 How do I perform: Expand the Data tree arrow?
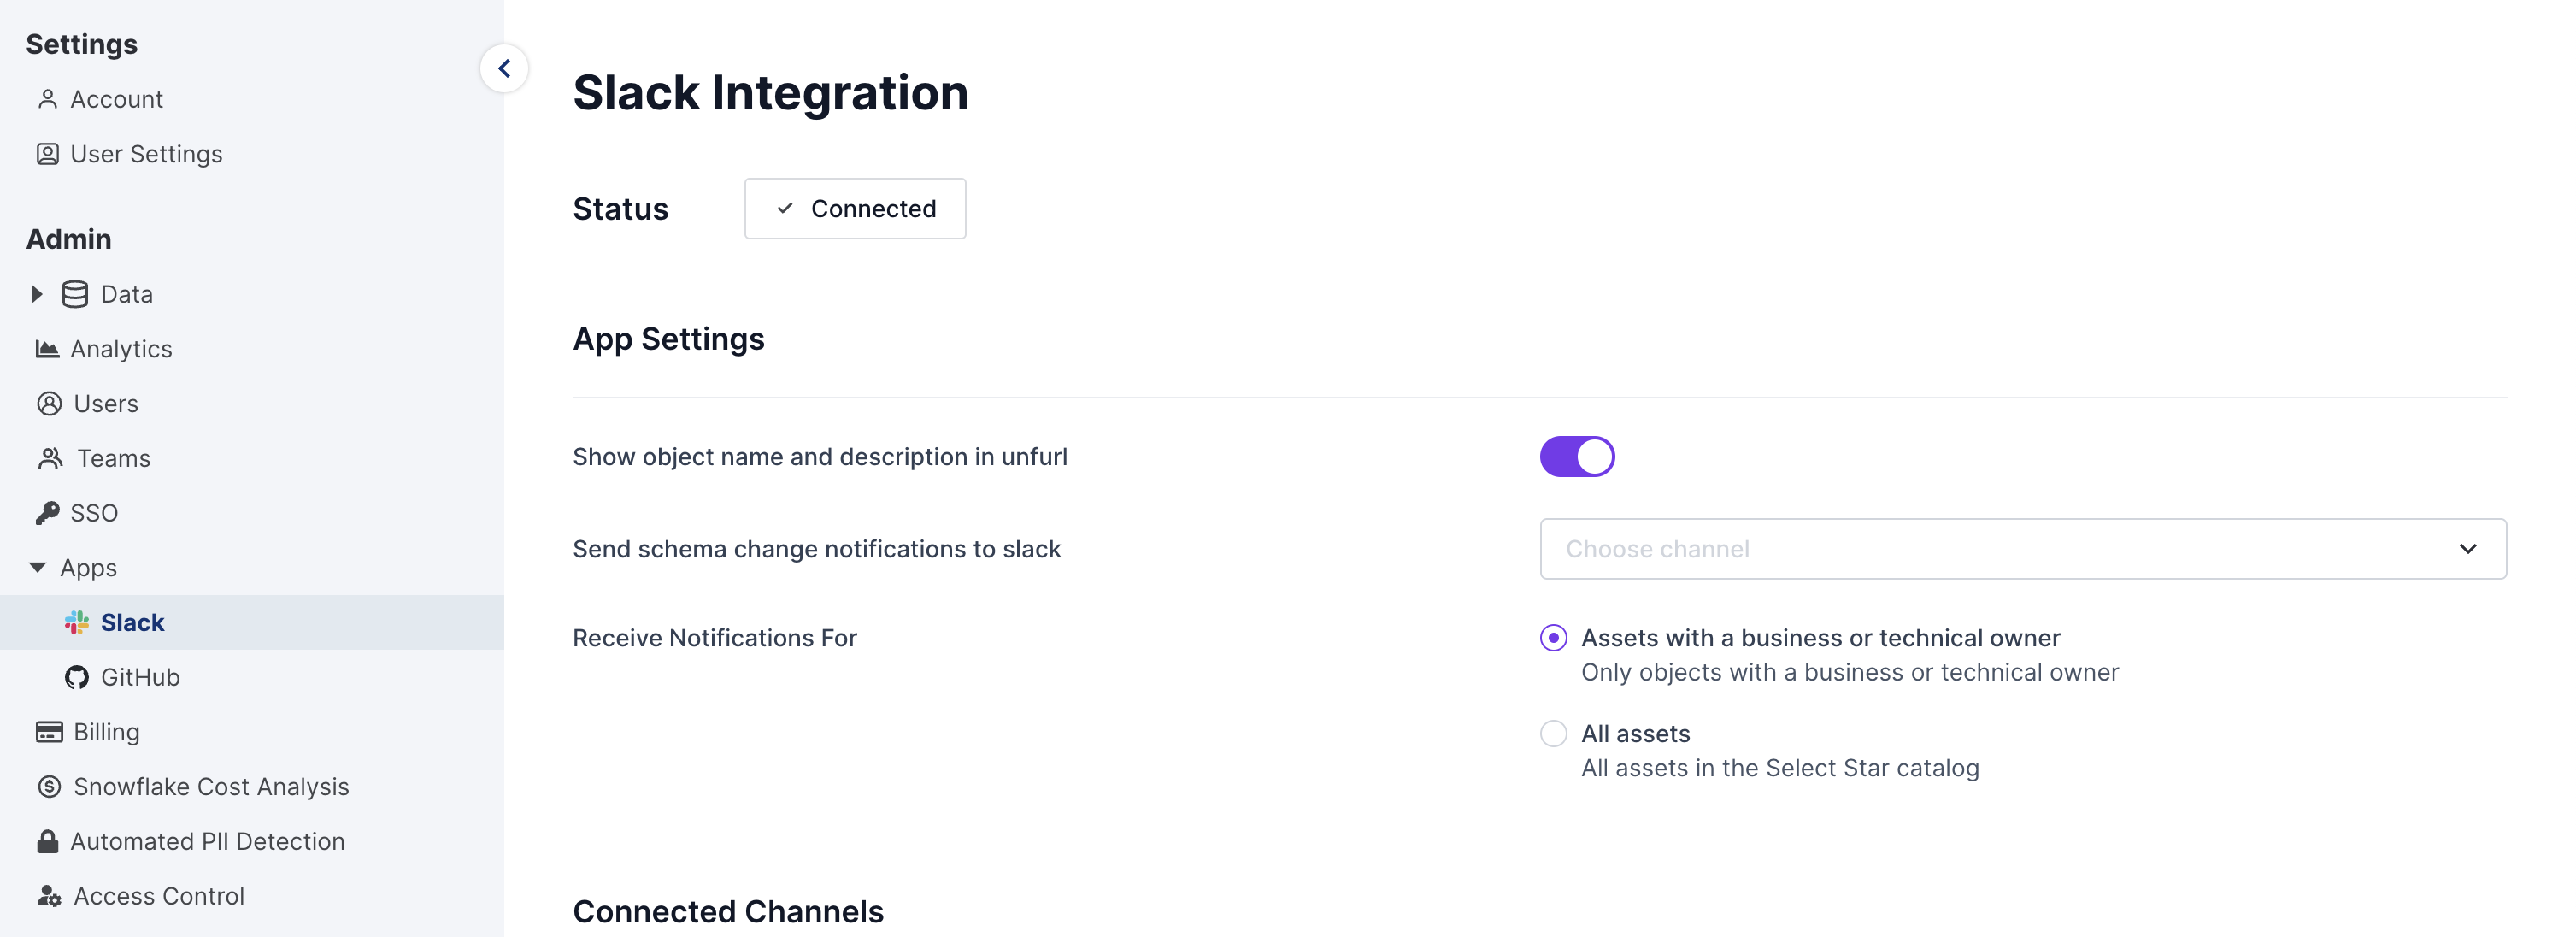(x=37, y=294)
